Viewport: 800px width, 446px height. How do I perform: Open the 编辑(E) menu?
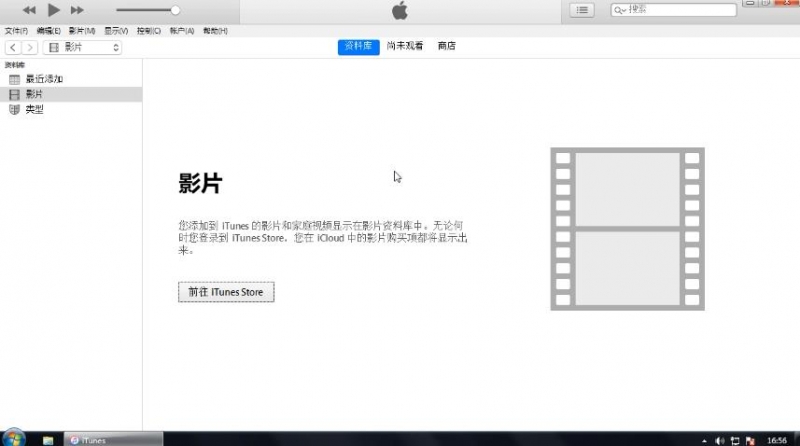pyautogui.click(x=48, y=31)
